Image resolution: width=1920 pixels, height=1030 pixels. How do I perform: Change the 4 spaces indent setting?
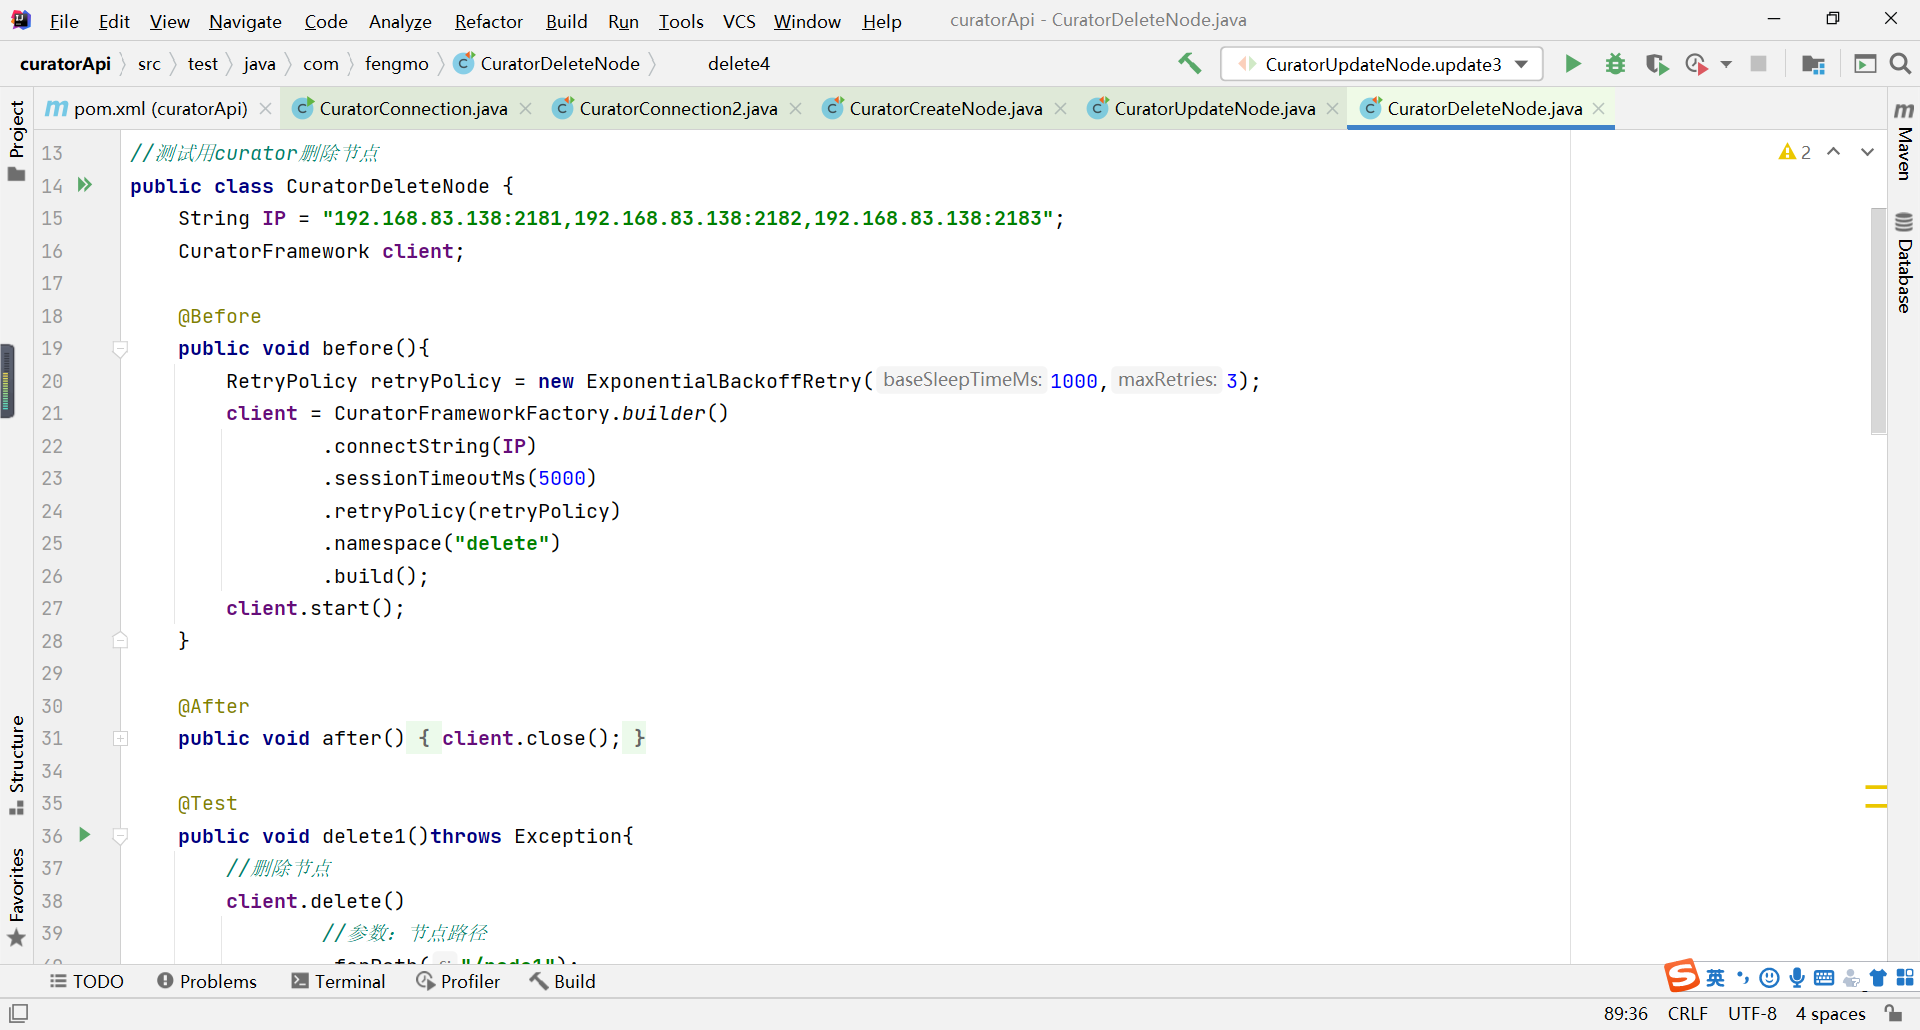[1830, 1013]
